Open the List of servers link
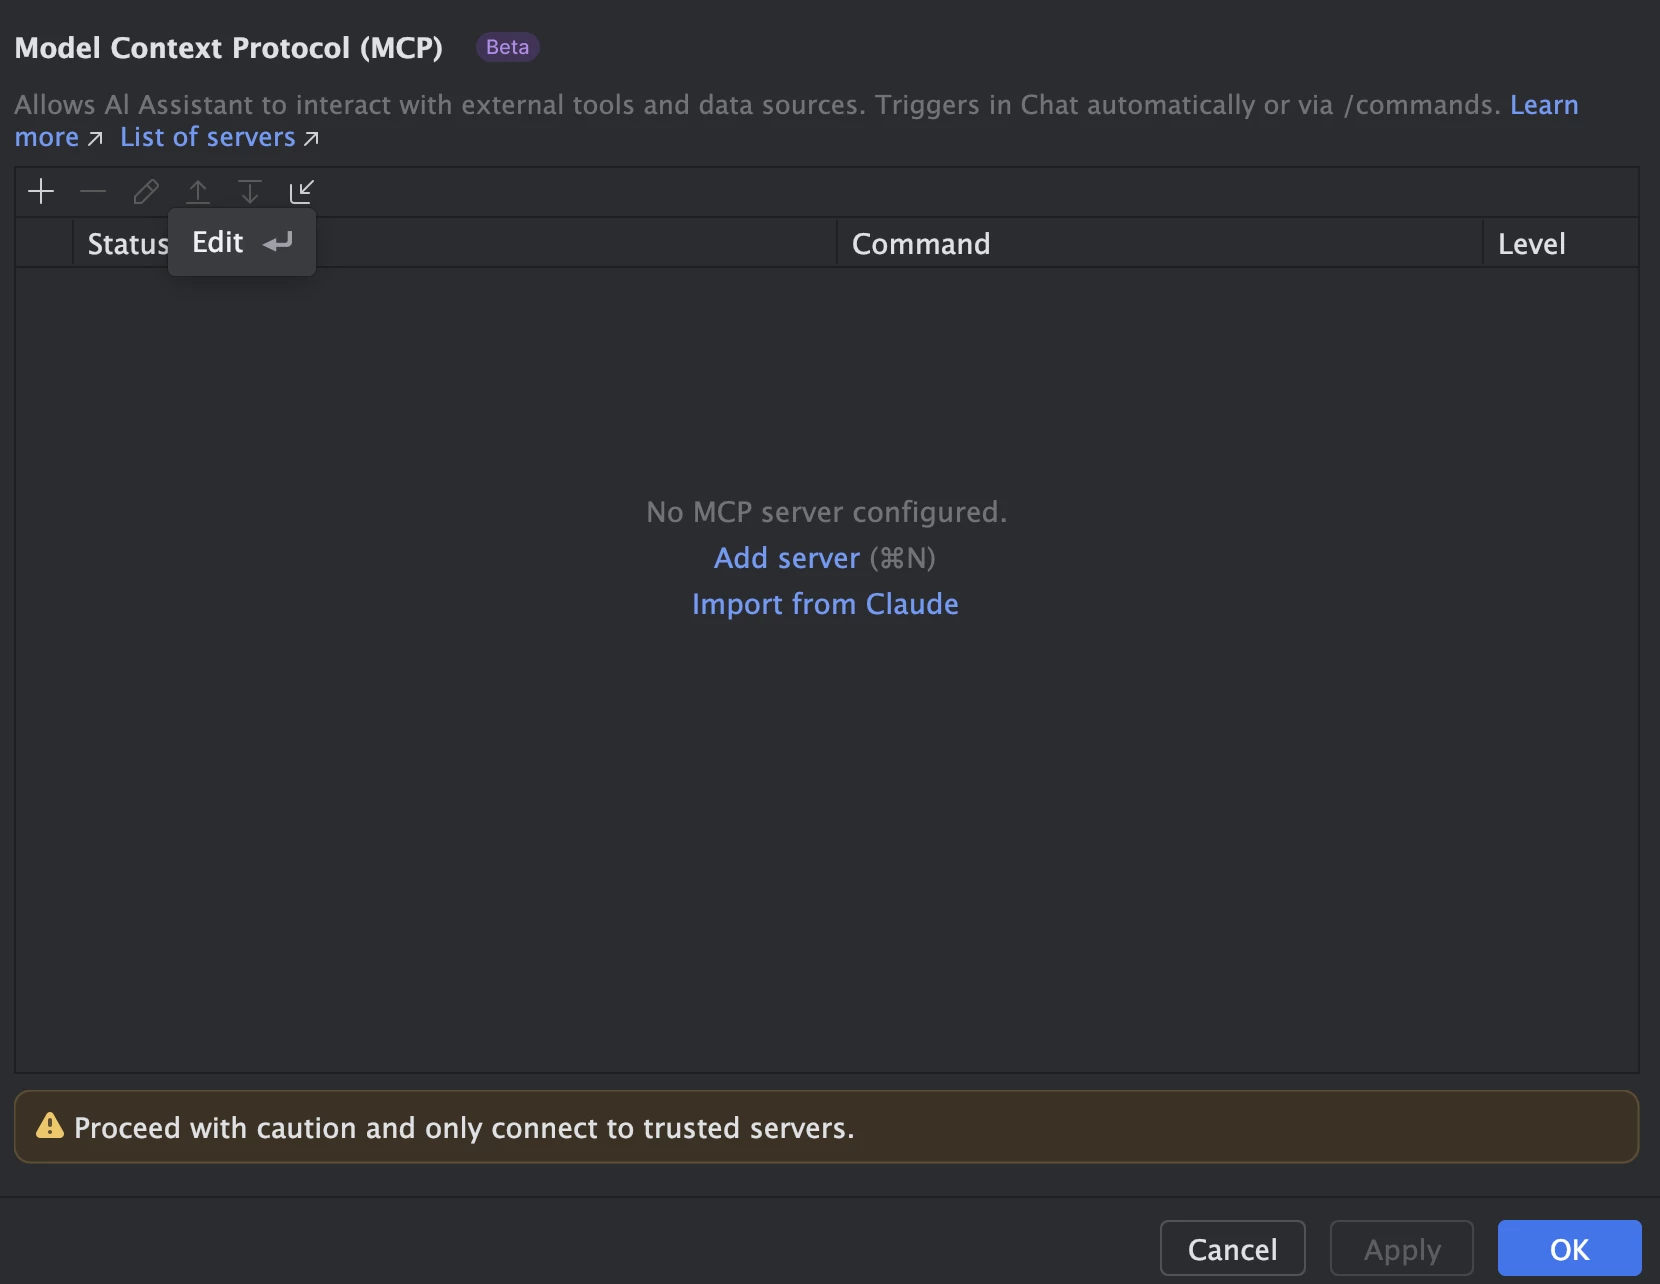The image size is (1660, 1284). [x=208, y=137]
